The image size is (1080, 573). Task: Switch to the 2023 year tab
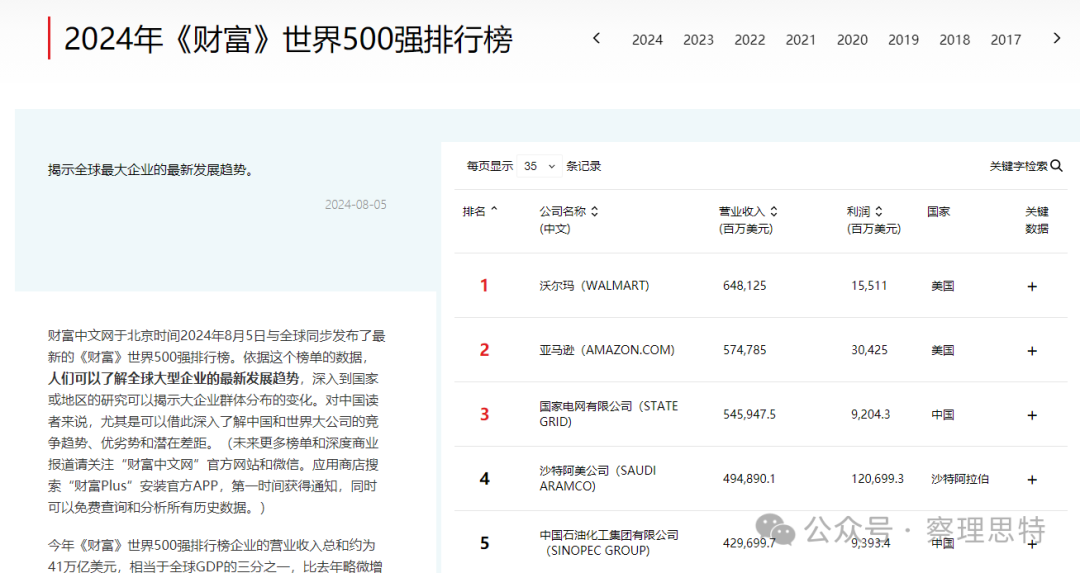(698, 40)
